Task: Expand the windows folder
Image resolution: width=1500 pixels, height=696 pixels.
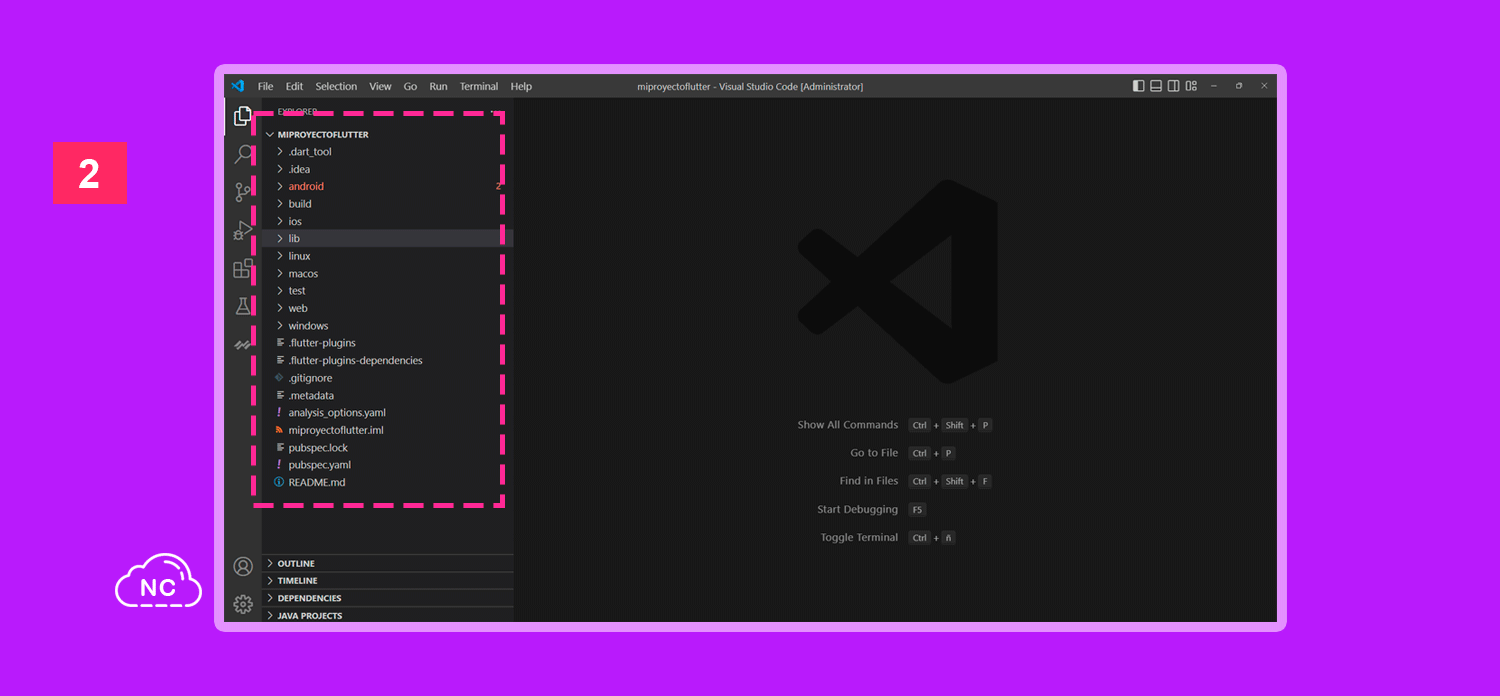Action: click(x=387, y=326)
